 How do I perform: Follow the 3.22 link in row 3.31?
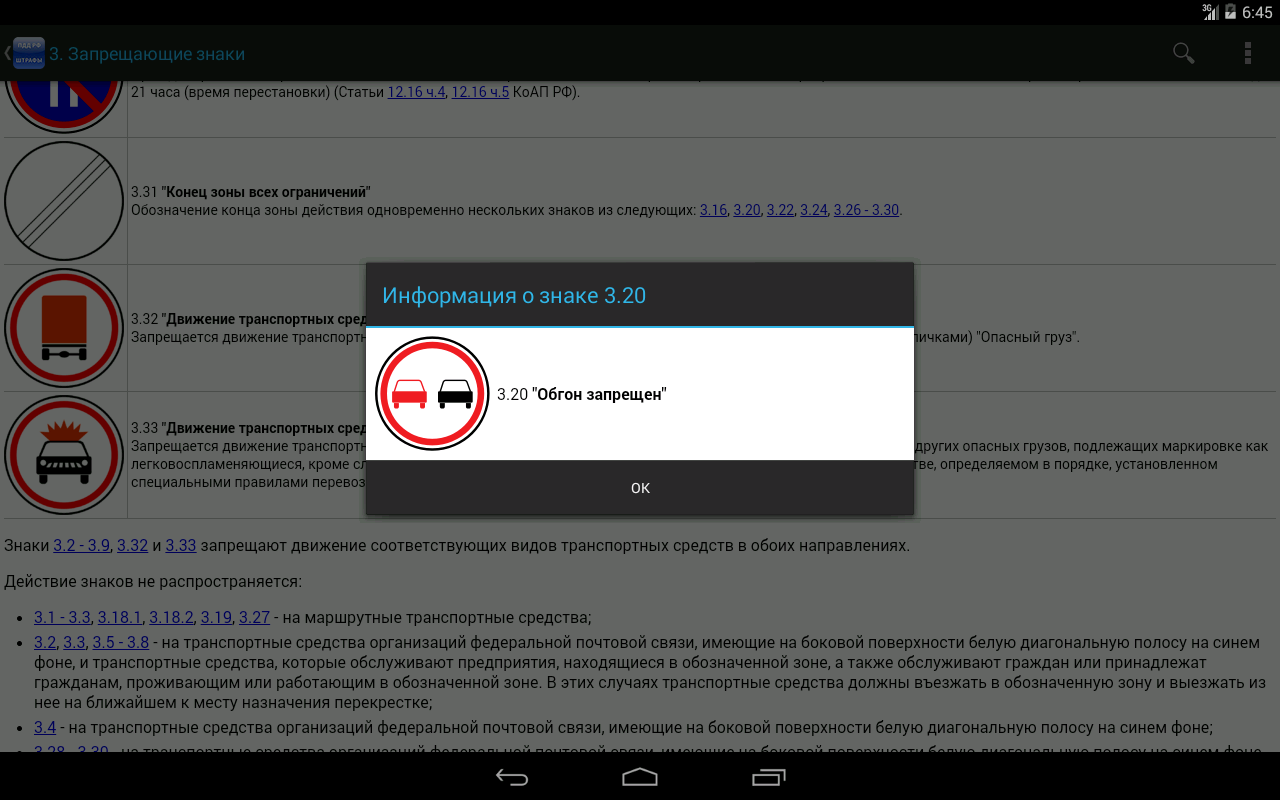[780, 210]
